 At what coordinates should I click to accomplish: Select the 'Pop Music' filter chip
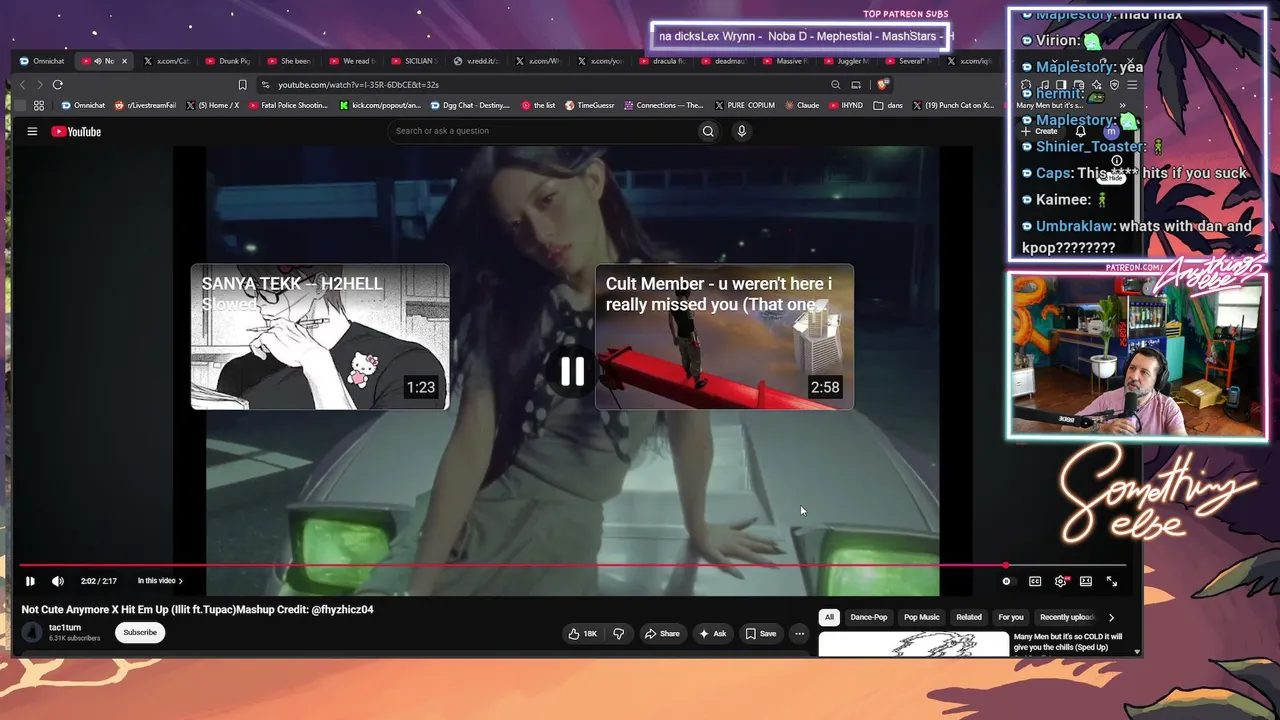point(922,618)
